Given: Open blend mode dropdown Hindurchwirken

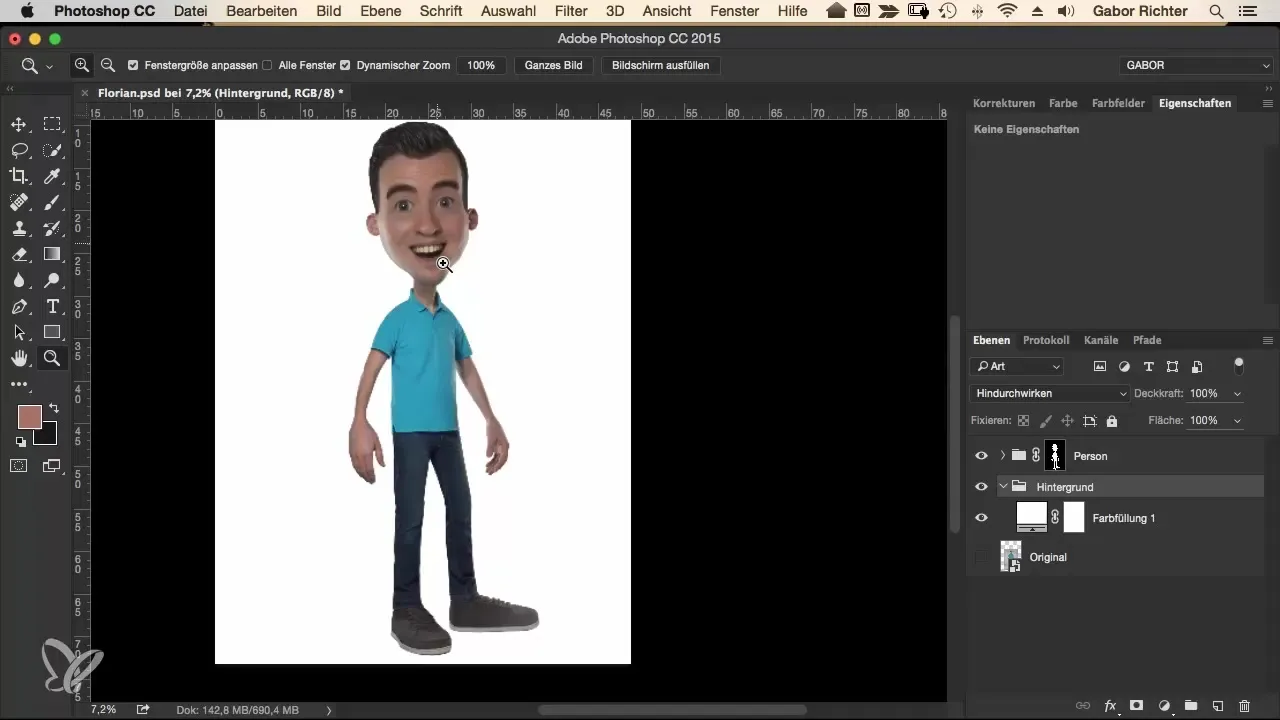Looking at the screenshot, I should point(1049,394).
